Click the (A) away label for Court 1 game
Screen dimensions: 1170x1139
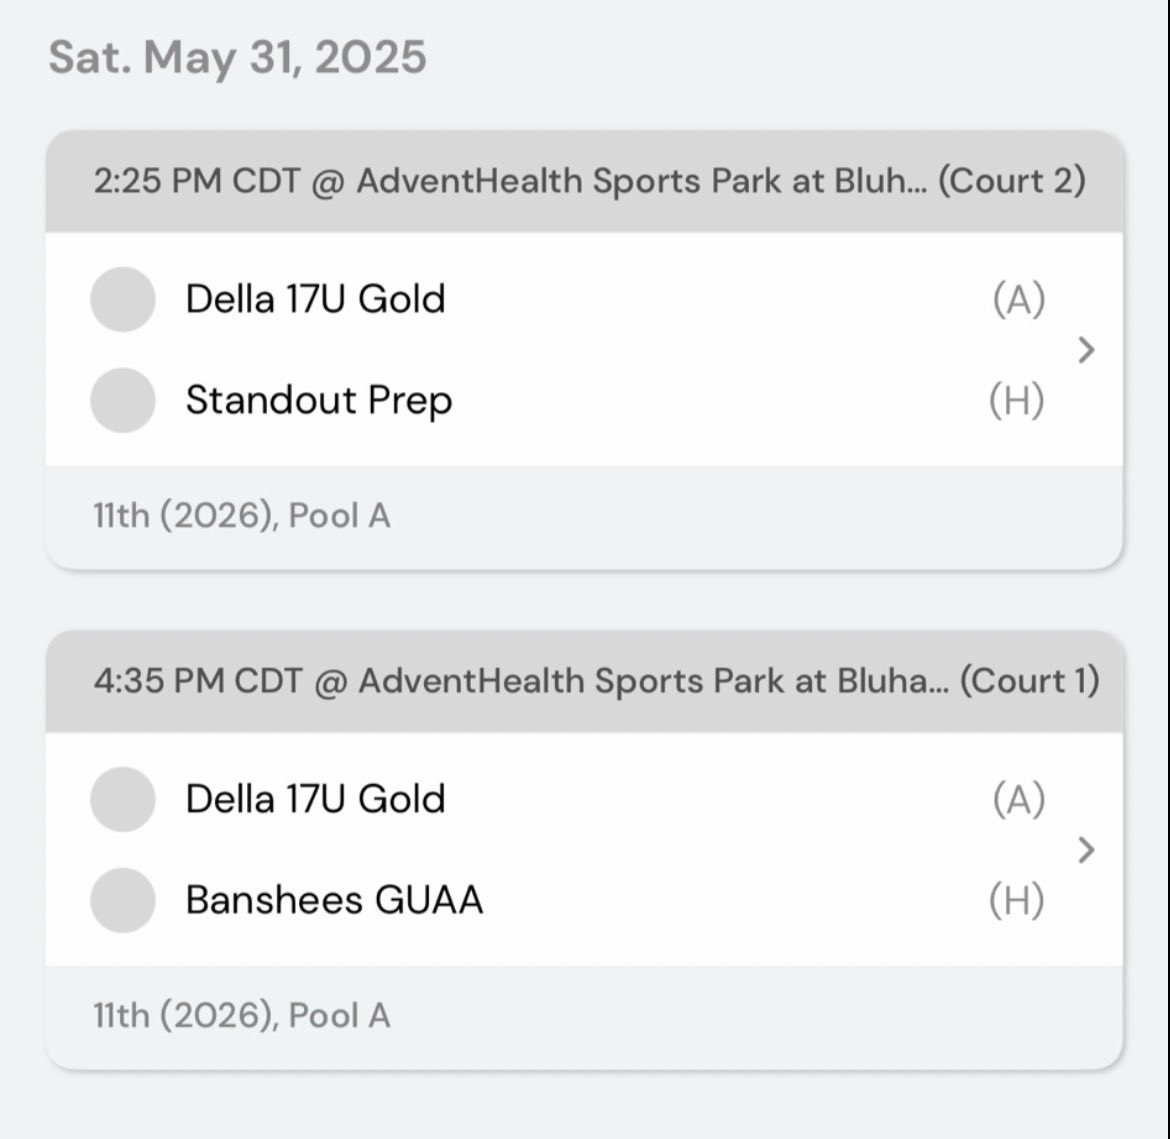pos(1019,800)
